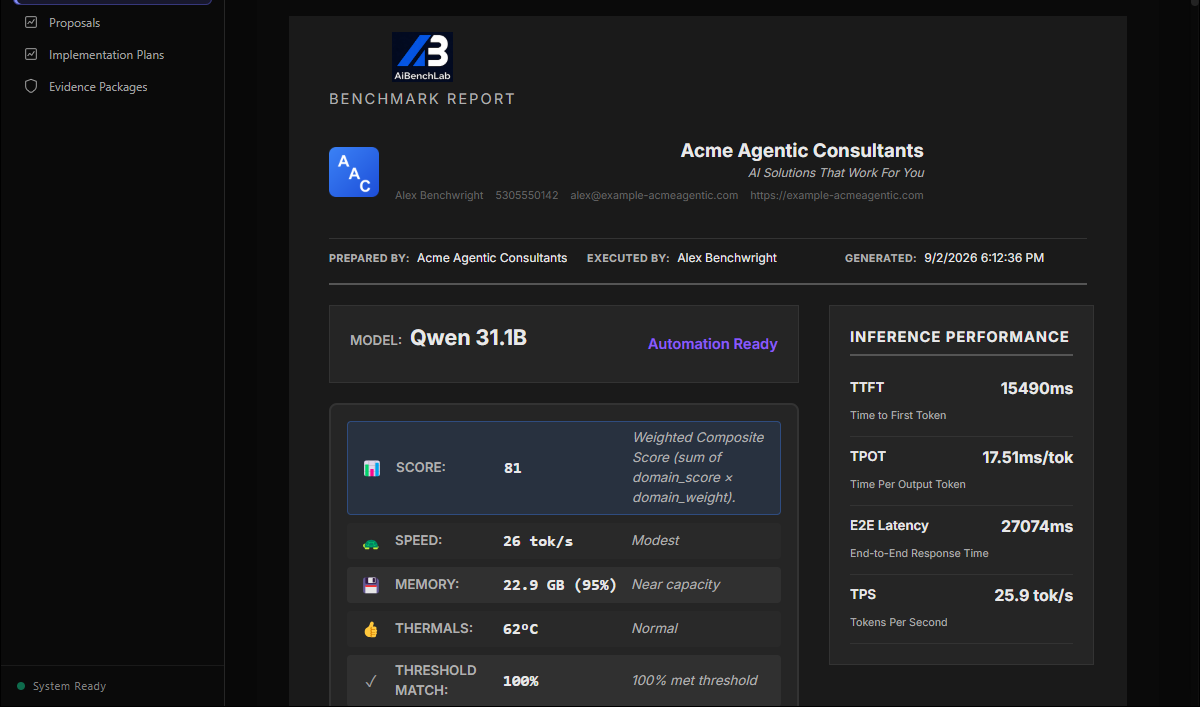Select the SCORE row value 81
Viewport: 1200px width, 707px height.
(x=513, y=468)
